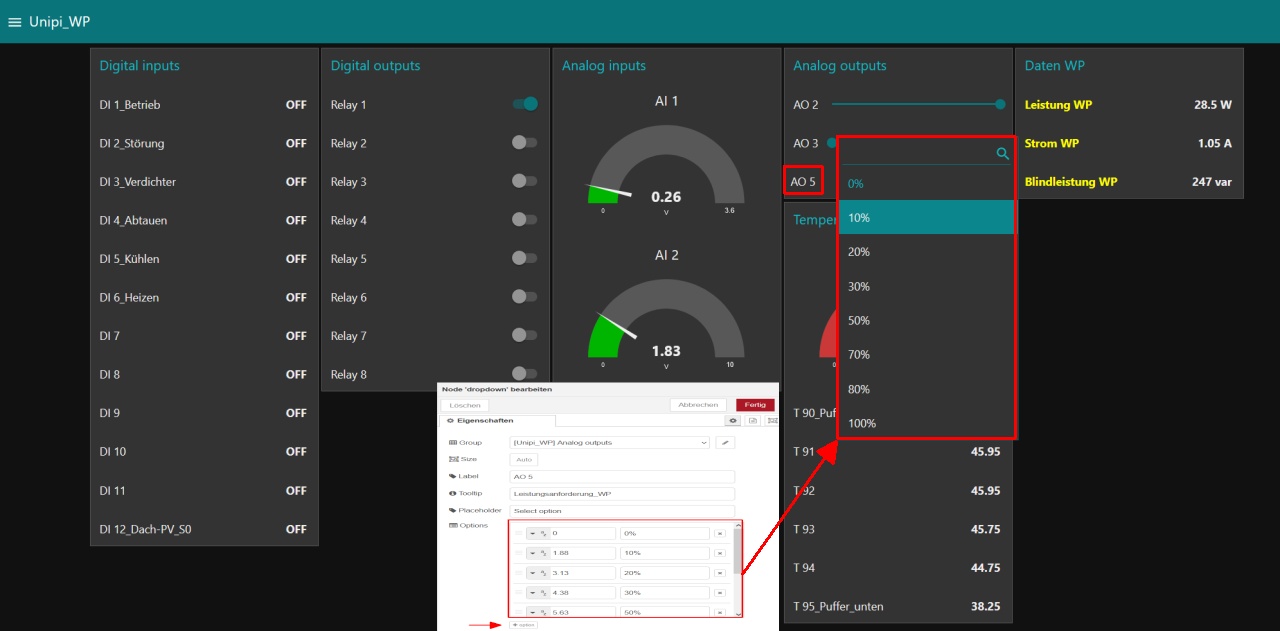This screenshot has width=1280, height=631.
Task: Click the Leistung WP value 28.5 W
Action: pos(1212,104)
